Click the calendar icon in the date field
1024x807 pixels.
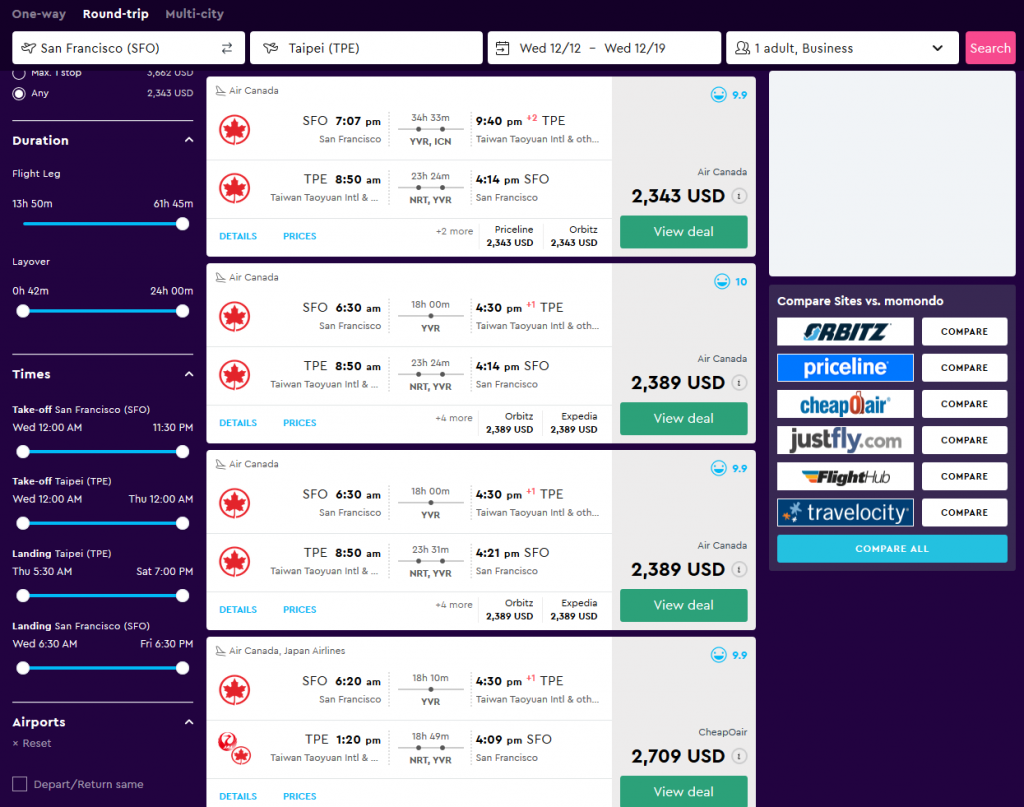pos(502,48)
